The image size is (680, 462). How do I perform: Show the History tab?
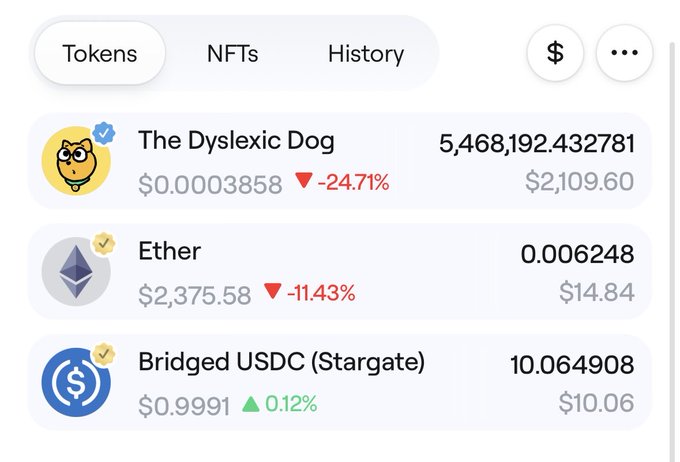coord(366,53)
